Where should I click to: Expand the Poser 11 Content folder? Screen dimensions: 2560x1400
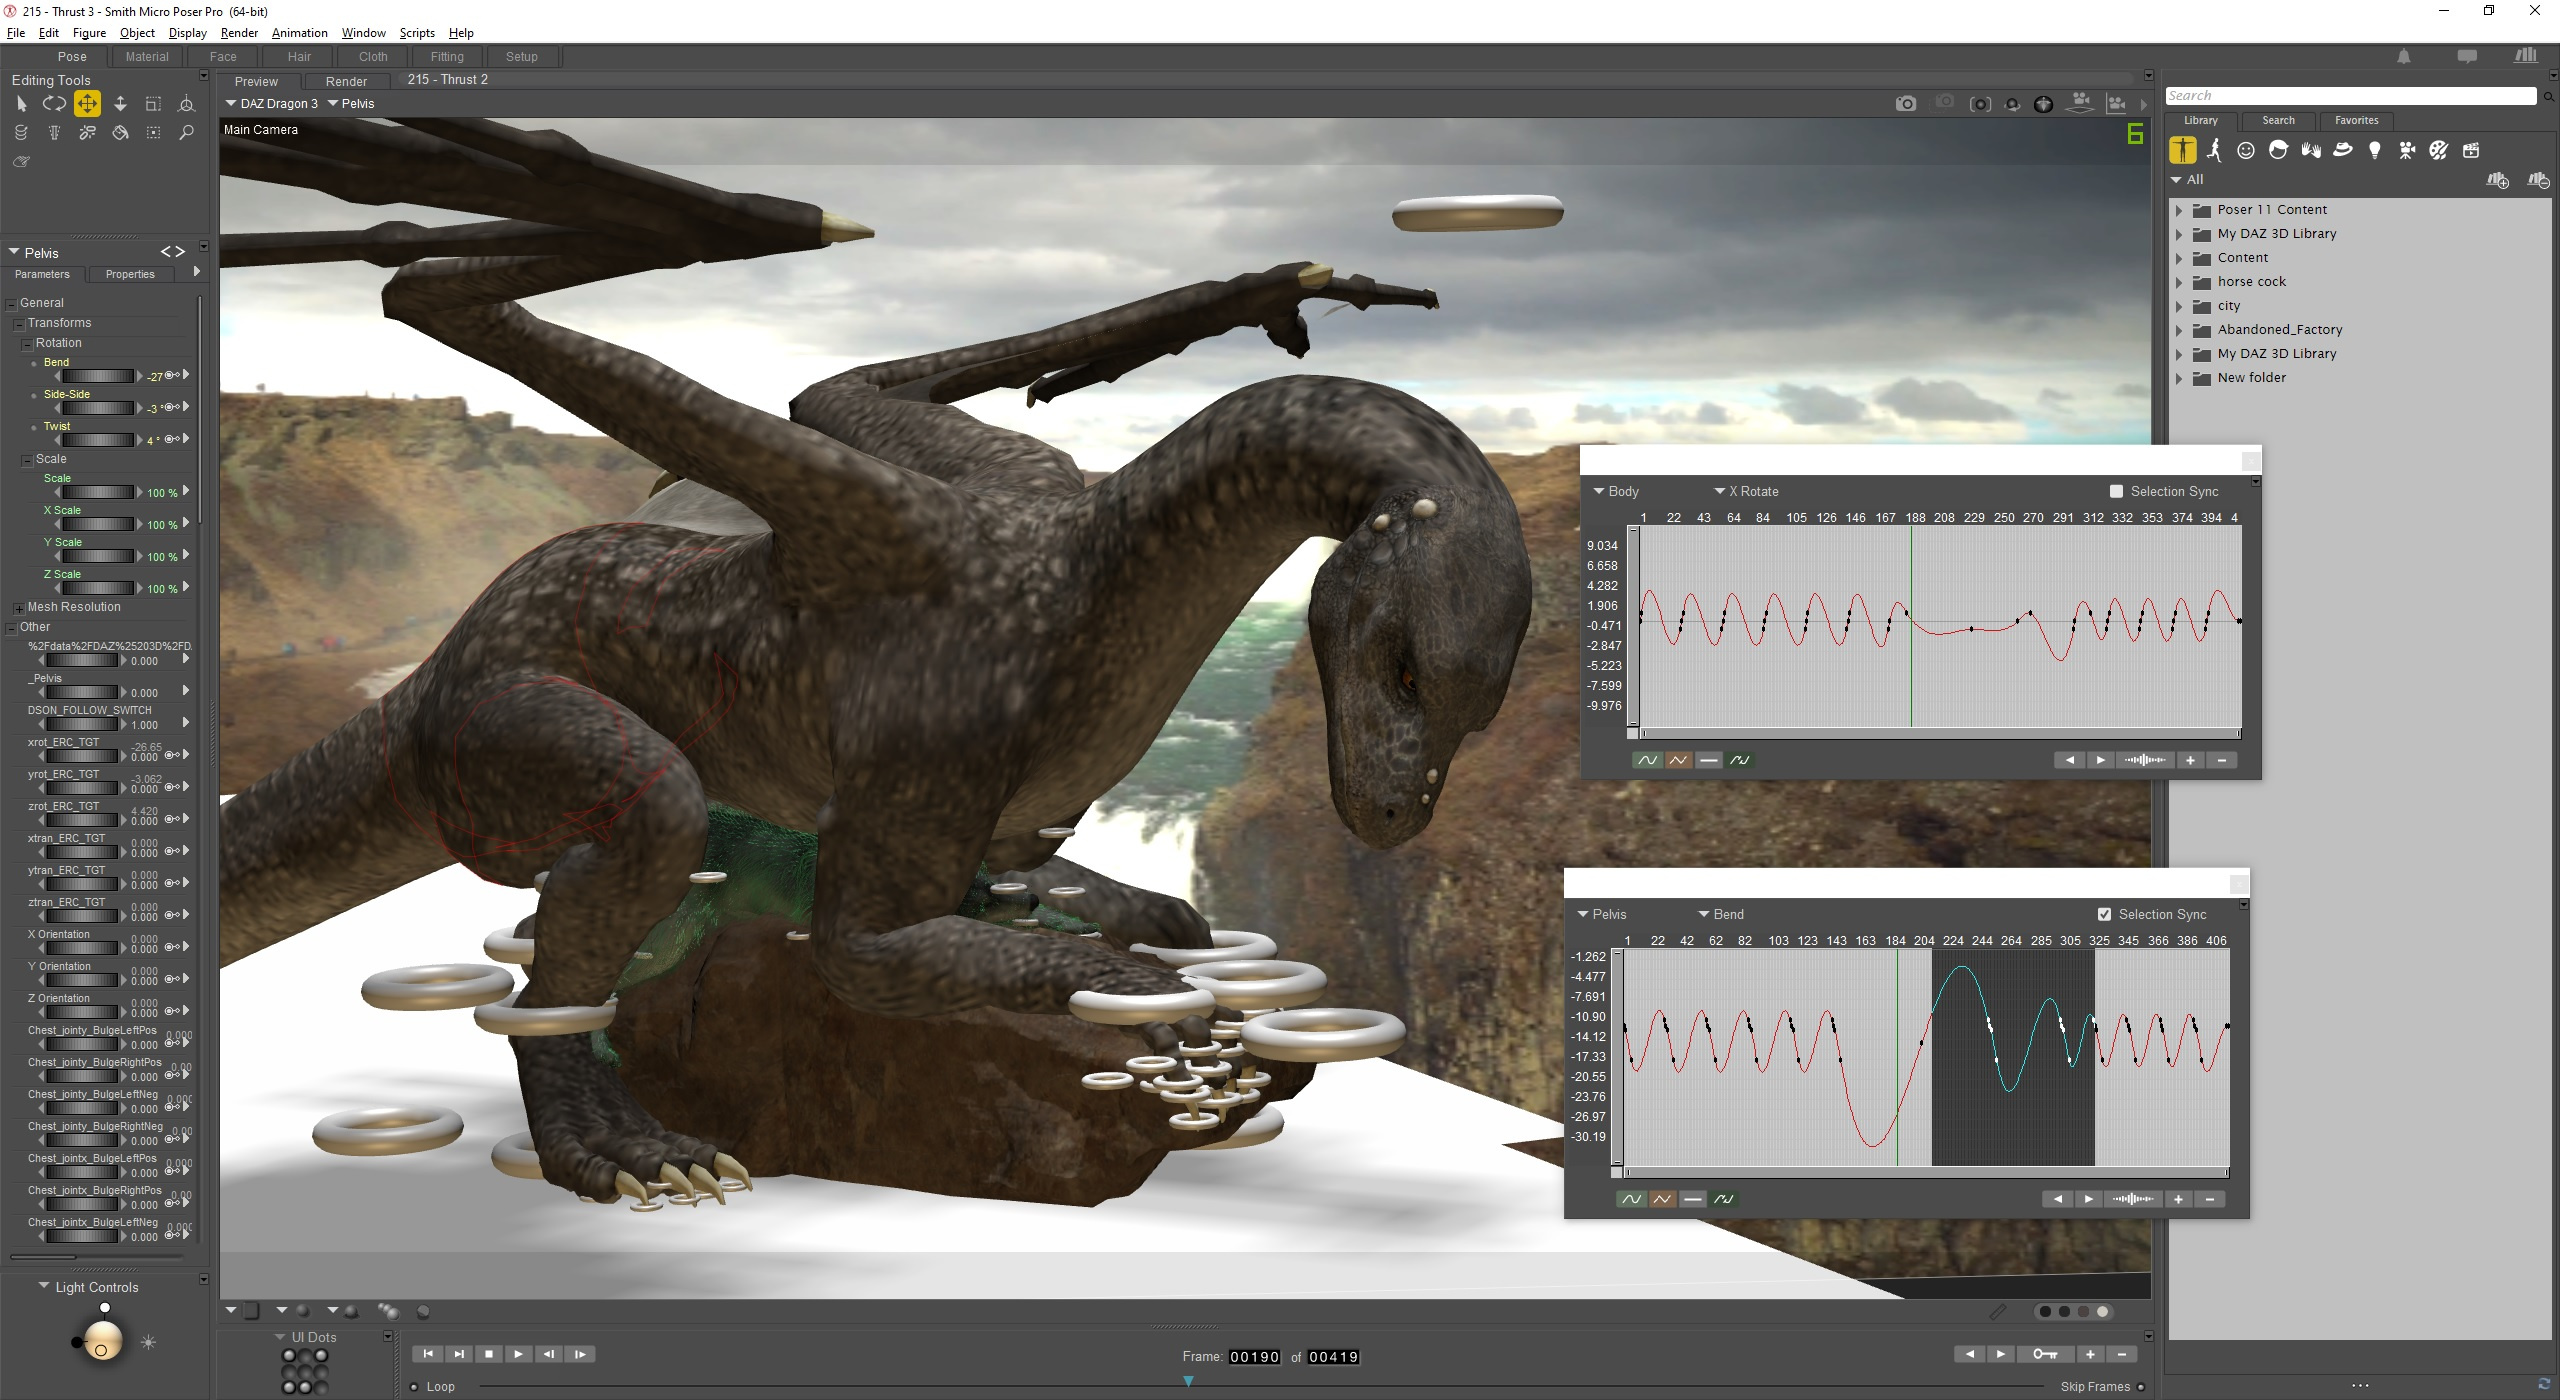(x=2179, y=210)
